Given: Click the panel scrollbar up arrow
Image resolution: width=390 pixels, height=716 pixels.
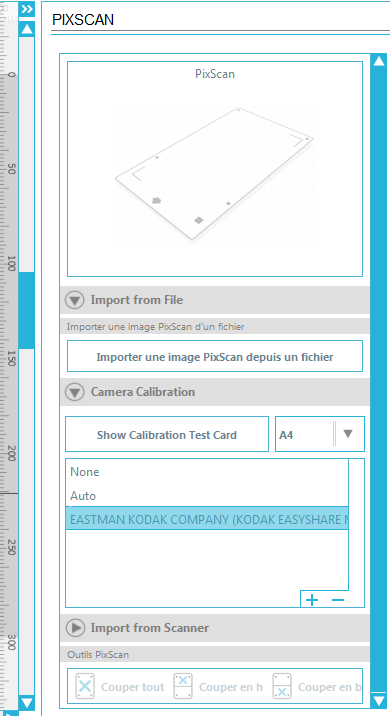Looking at the screenshot, I should tap(379, 61).
